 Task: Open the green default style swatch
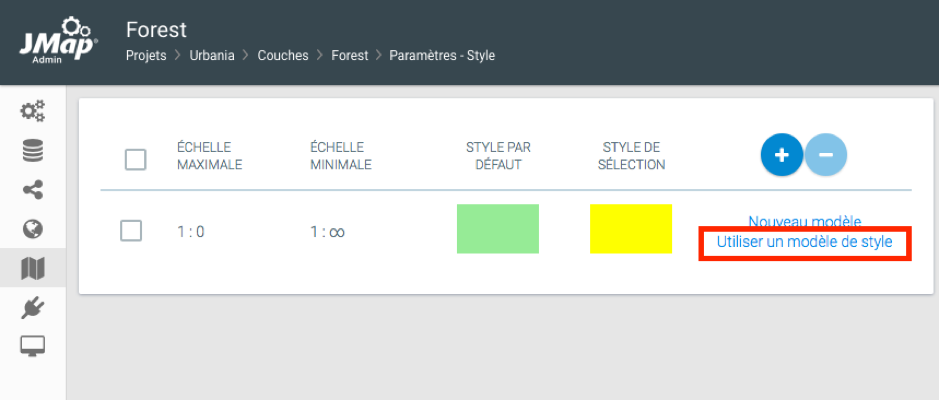[497, 229]
